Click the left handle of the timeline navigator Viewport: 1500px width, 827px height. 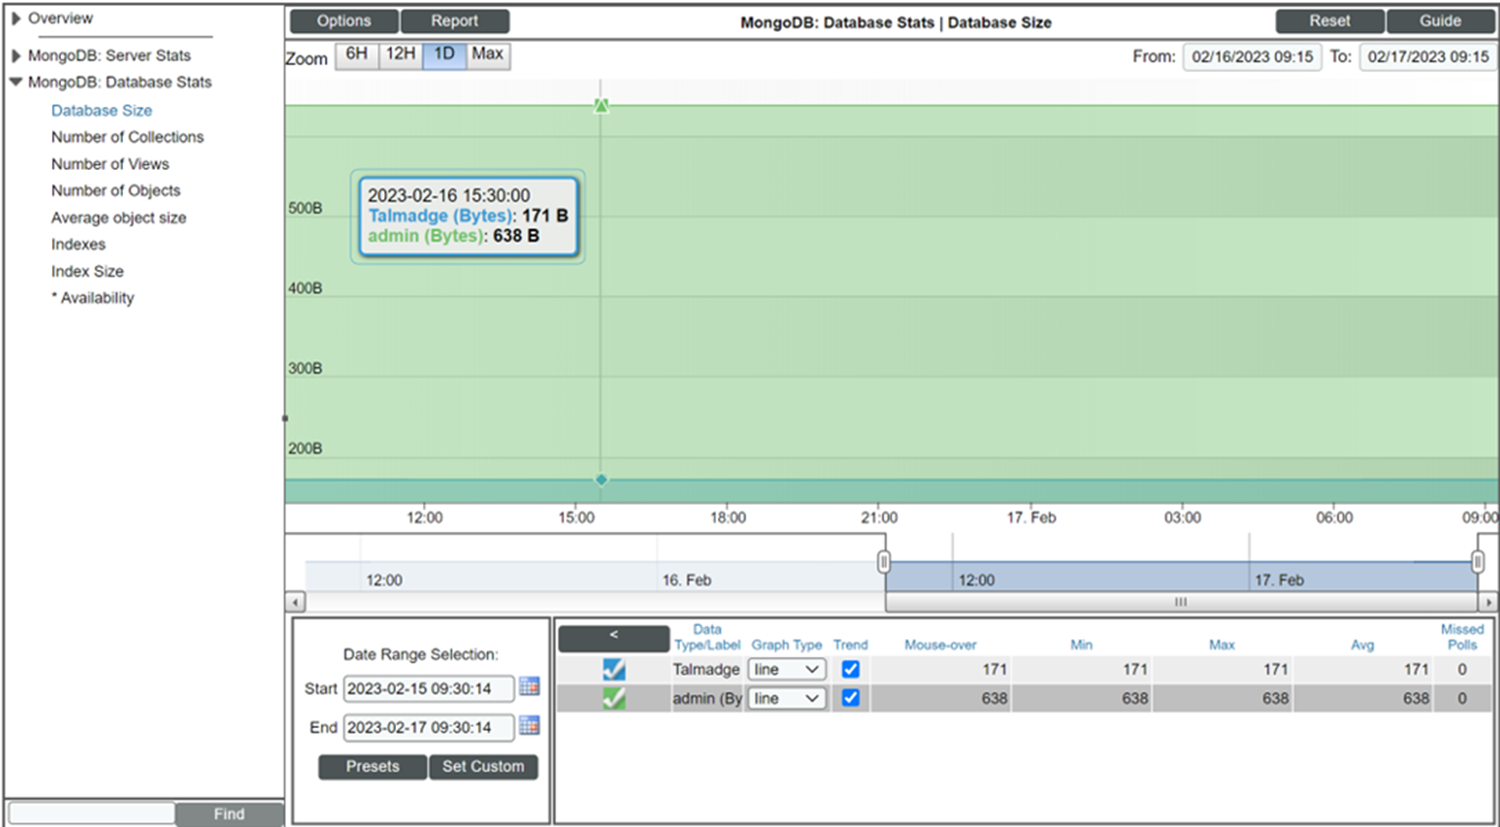[x=883, y=561]
